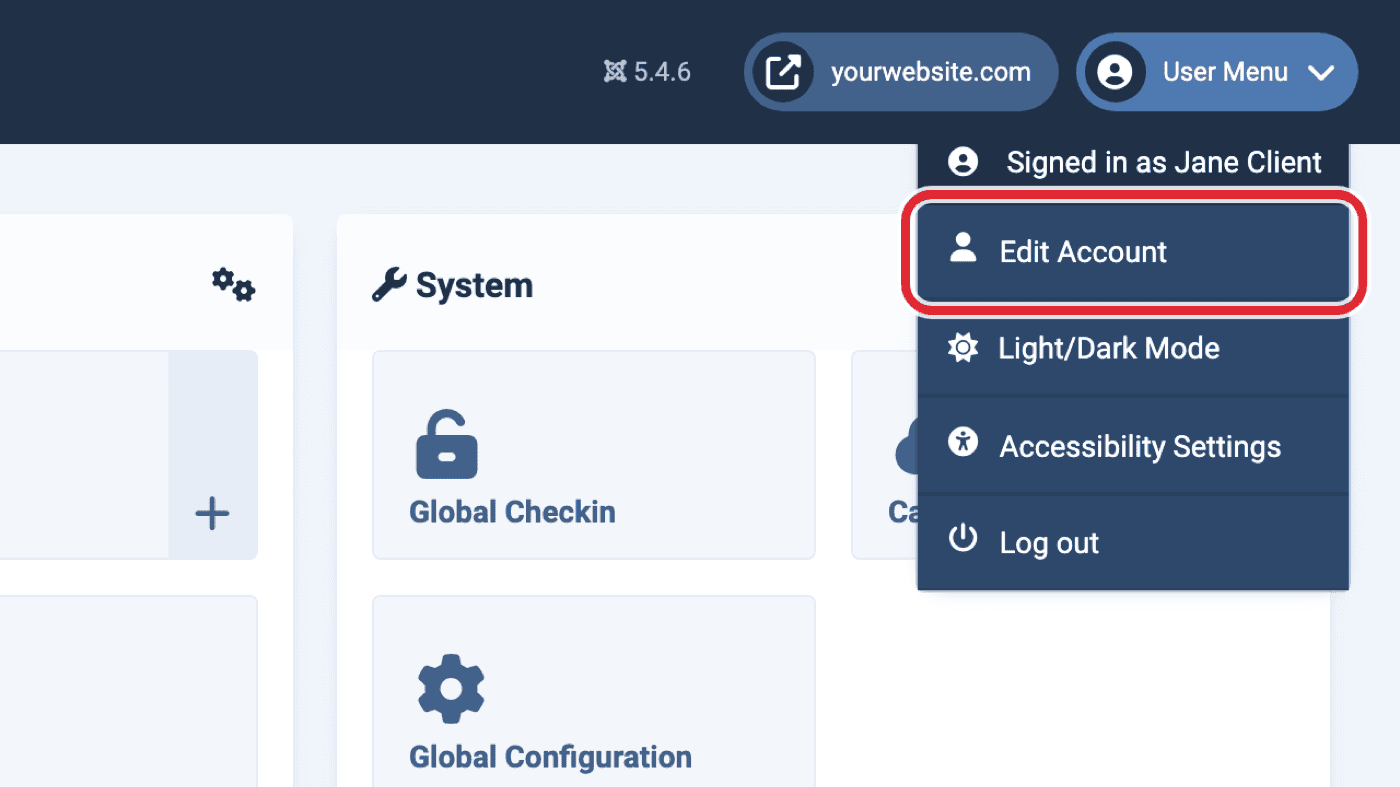Viewport: 1400px width, 787px height.
Task: Click the power icon beside Log out
Action: pyautogui.click(x=963, y=539)
